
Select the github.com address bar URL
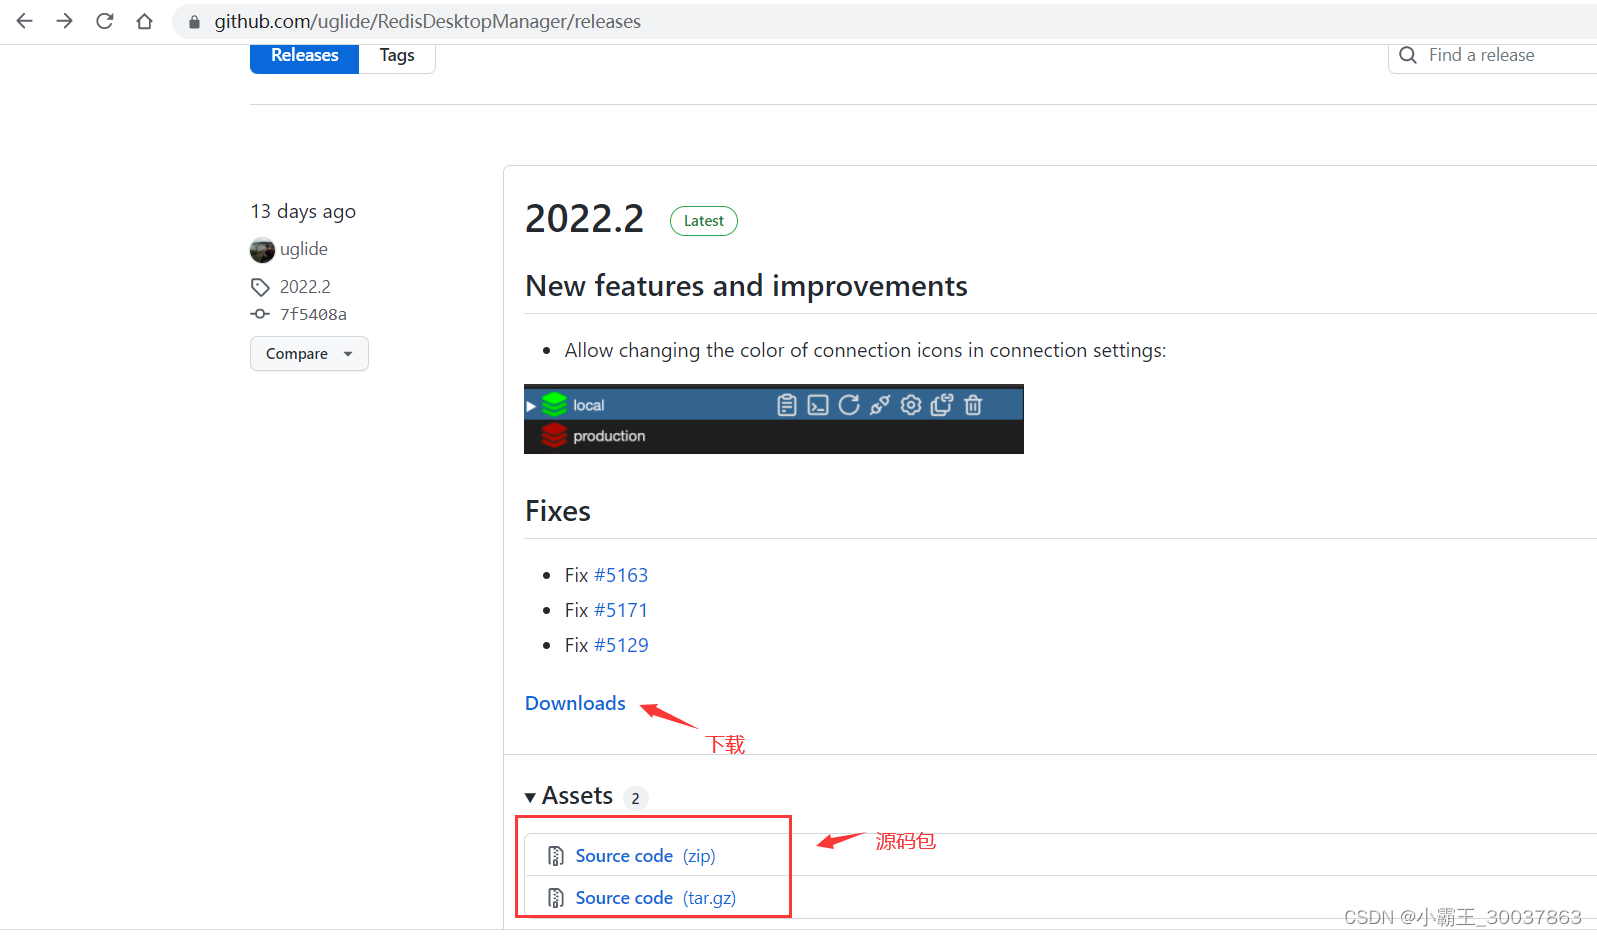pyautogui.click(x=427, y=22)
